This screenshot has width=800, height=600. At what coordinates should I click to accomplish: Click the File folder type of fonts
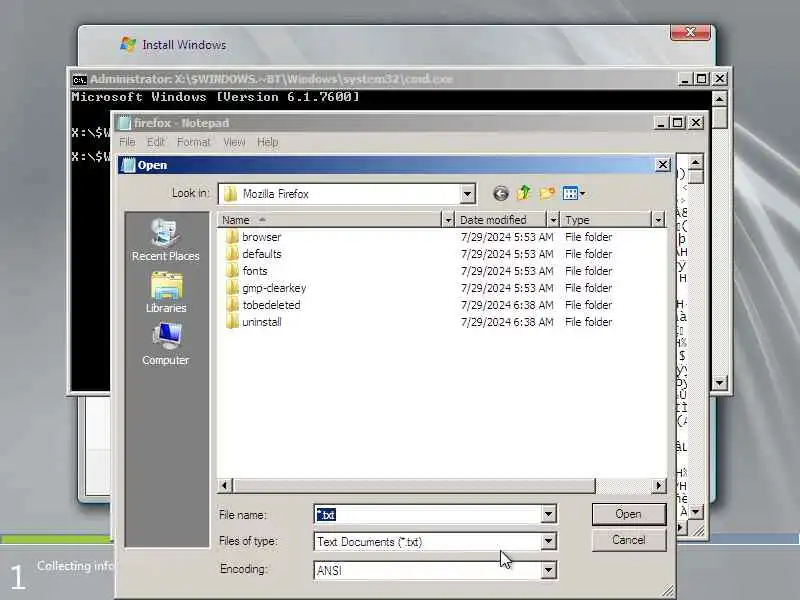[x=588, y=270]
